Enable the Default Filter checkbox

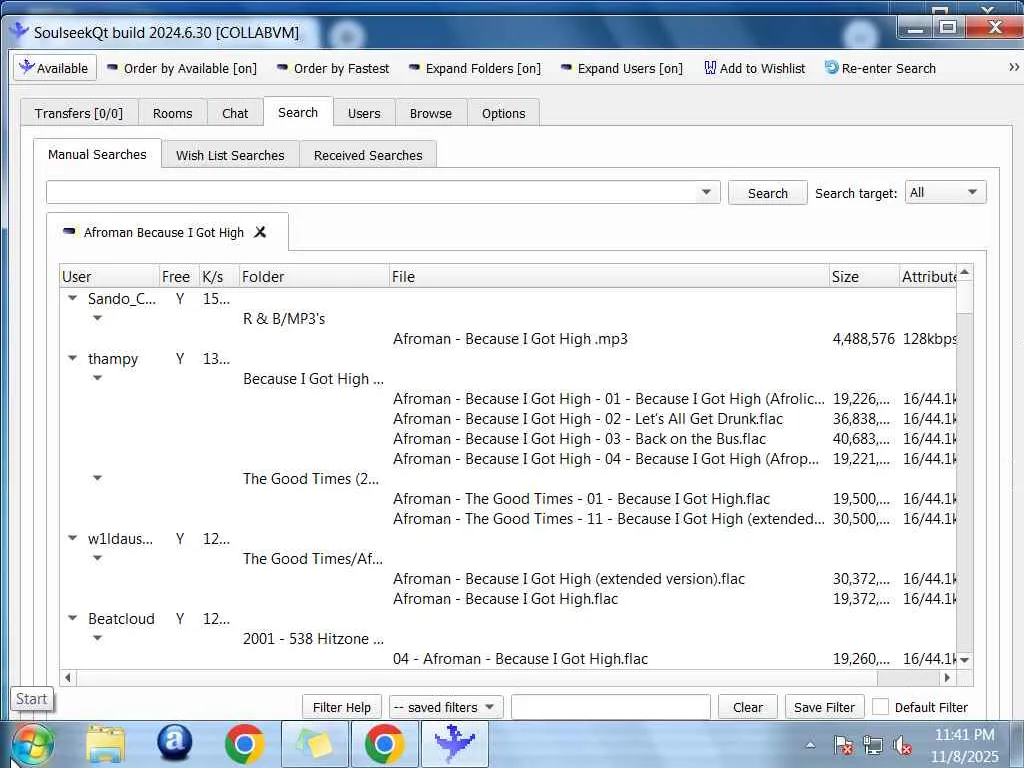click(880, 707)
